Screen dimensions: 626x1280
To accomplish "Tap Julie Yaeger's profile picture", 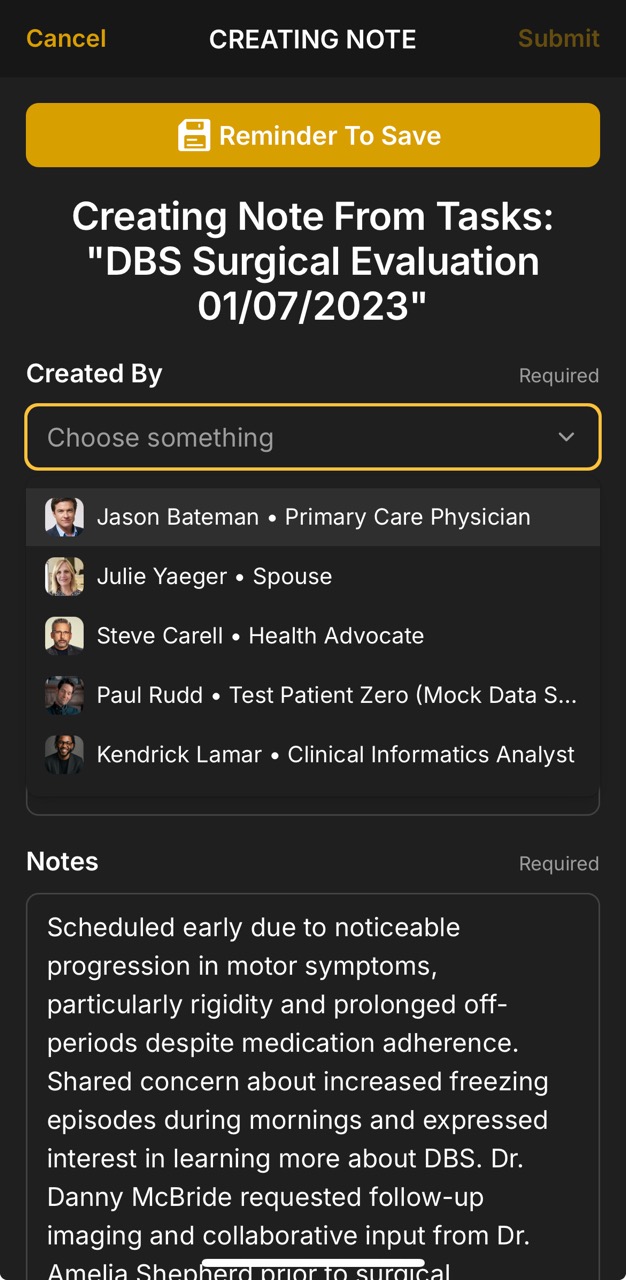I will (x=64, y=576).
